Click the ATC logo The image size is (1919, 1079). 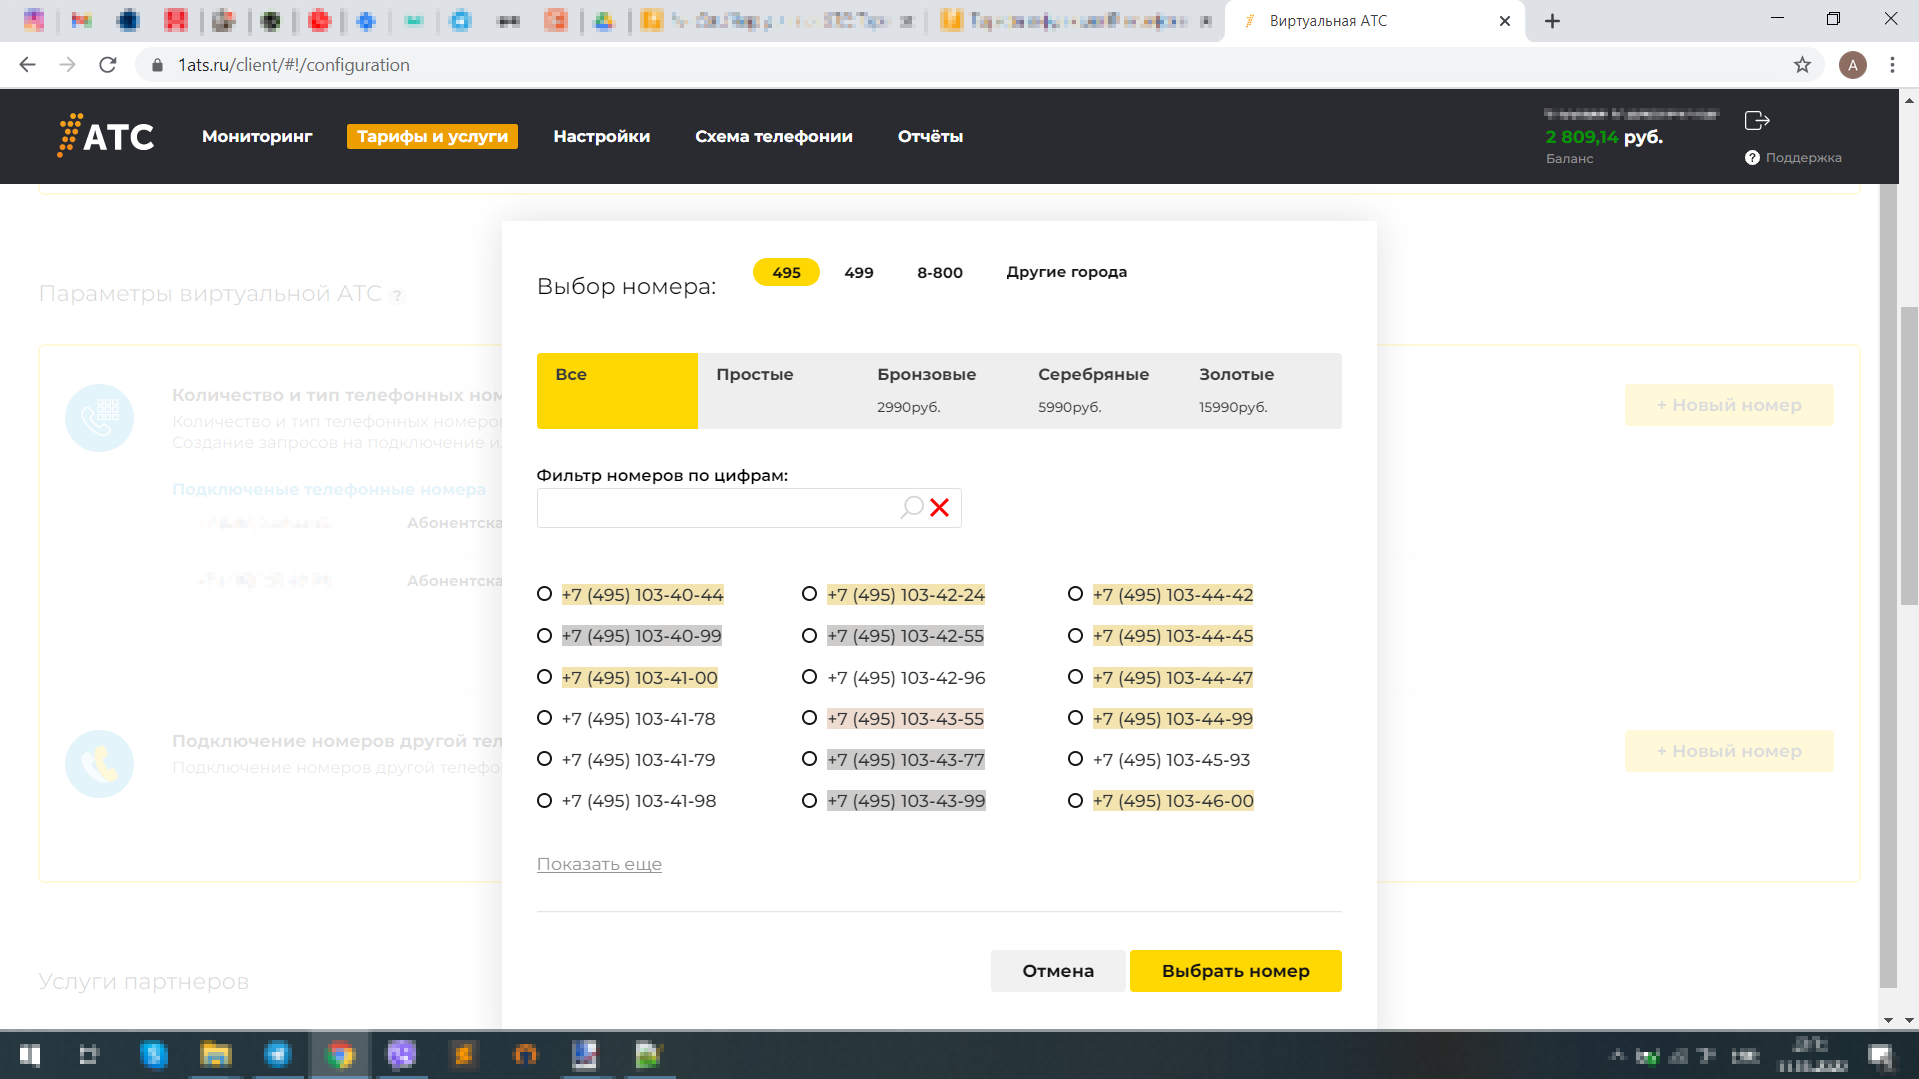[106, 136]
